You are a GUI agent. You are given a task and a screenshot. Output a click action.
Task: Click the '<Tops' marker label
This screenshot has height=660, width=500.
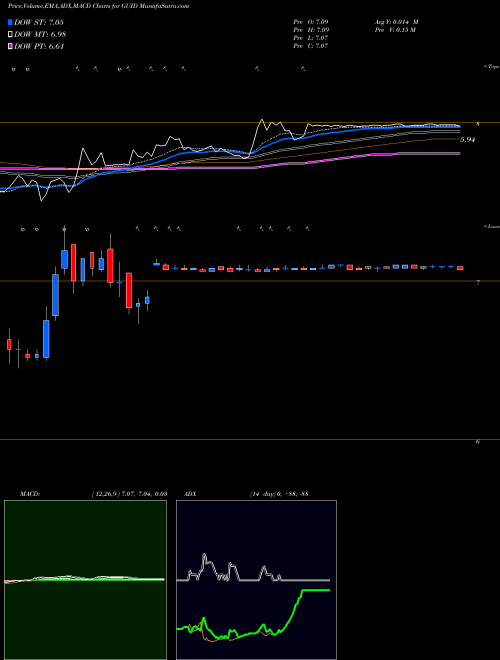click(x=491, y=67)
